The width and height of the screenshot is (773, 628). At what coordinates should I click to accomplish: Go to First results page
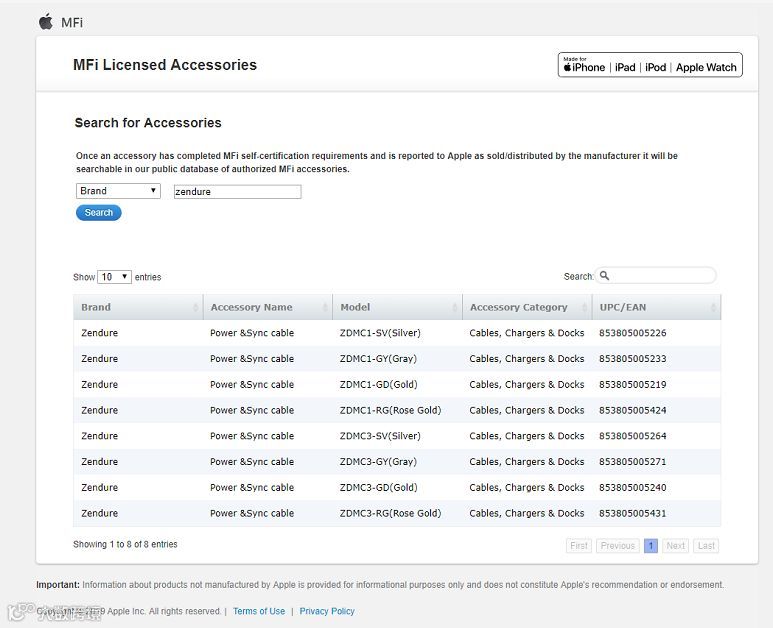click(x=579, y=546)
